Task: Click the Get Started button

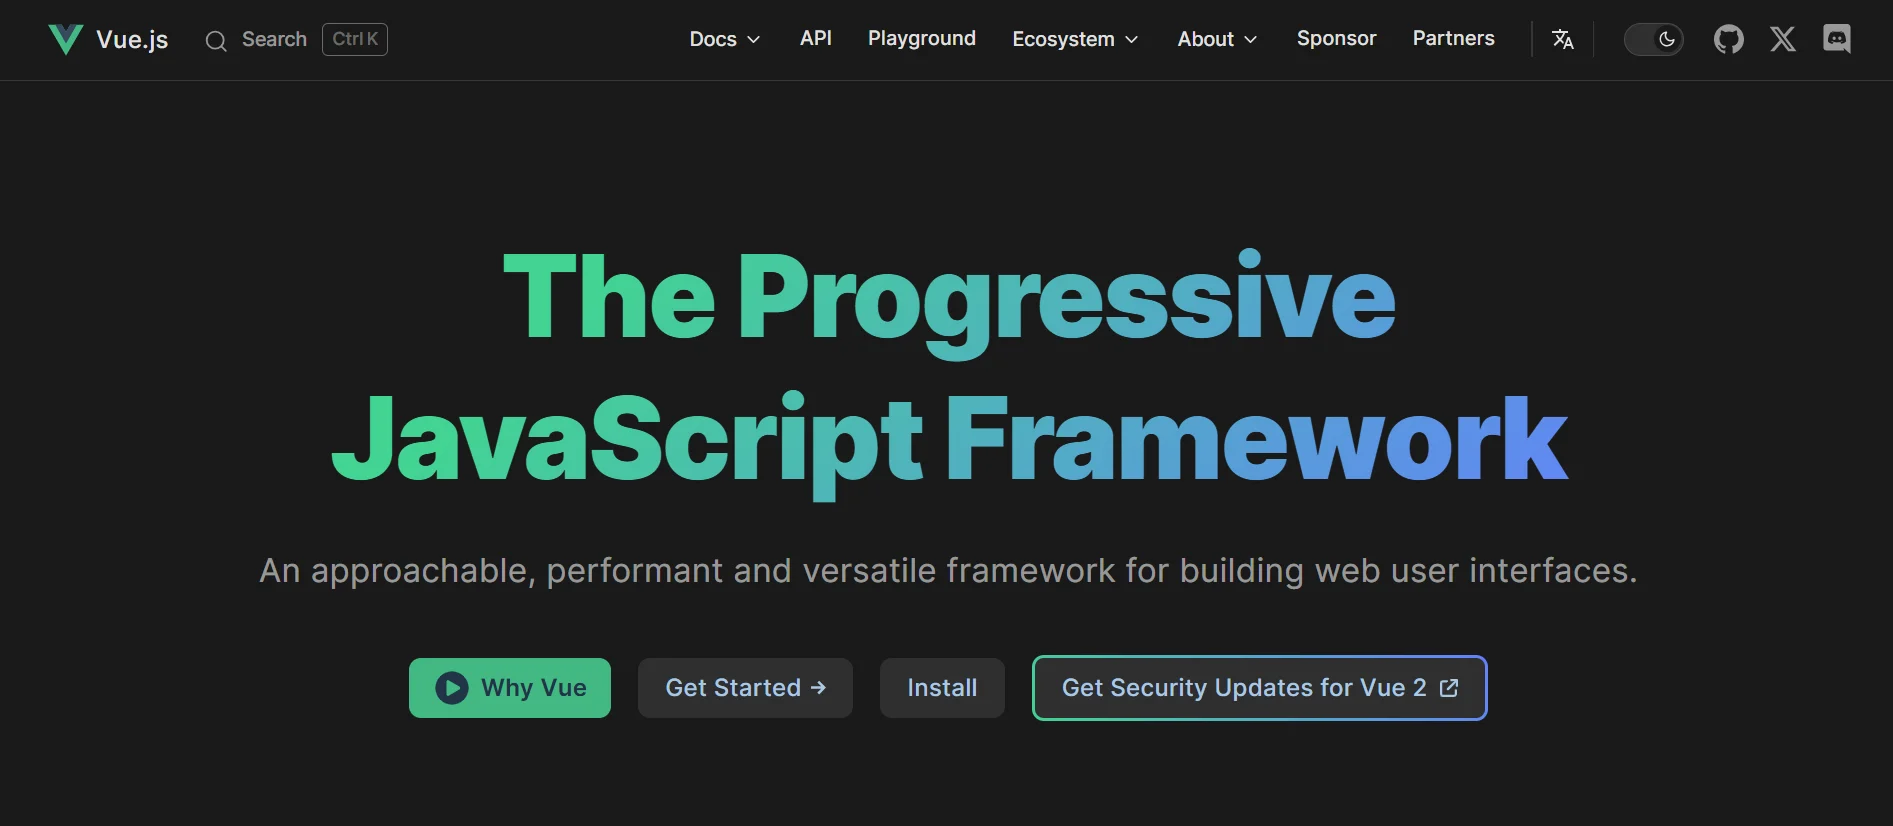Action: coord(745,688)
